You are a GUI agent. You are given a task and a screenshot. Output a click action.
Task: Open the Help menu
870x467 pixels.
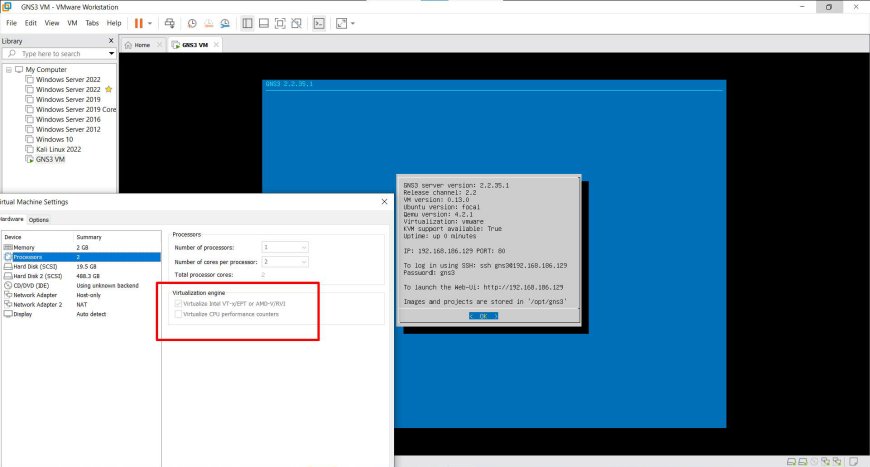(114, 23)
